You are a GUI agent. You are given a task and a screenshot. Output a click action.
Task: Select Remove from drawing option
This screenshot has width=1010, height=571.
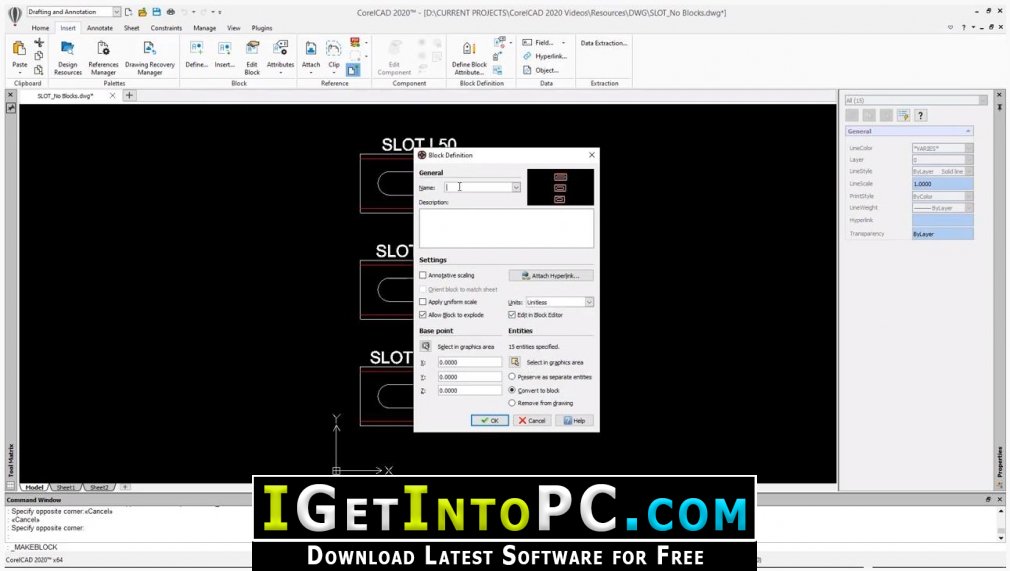(512, 403)
